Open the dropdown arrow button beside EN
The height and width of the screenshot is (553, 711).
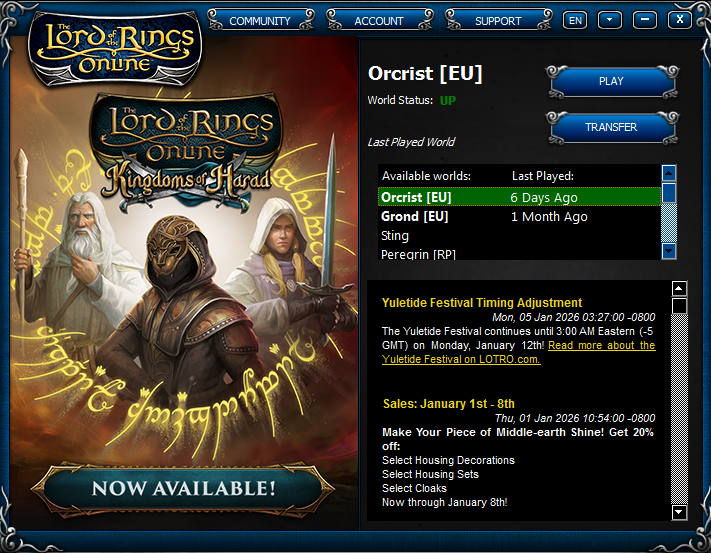609,20
